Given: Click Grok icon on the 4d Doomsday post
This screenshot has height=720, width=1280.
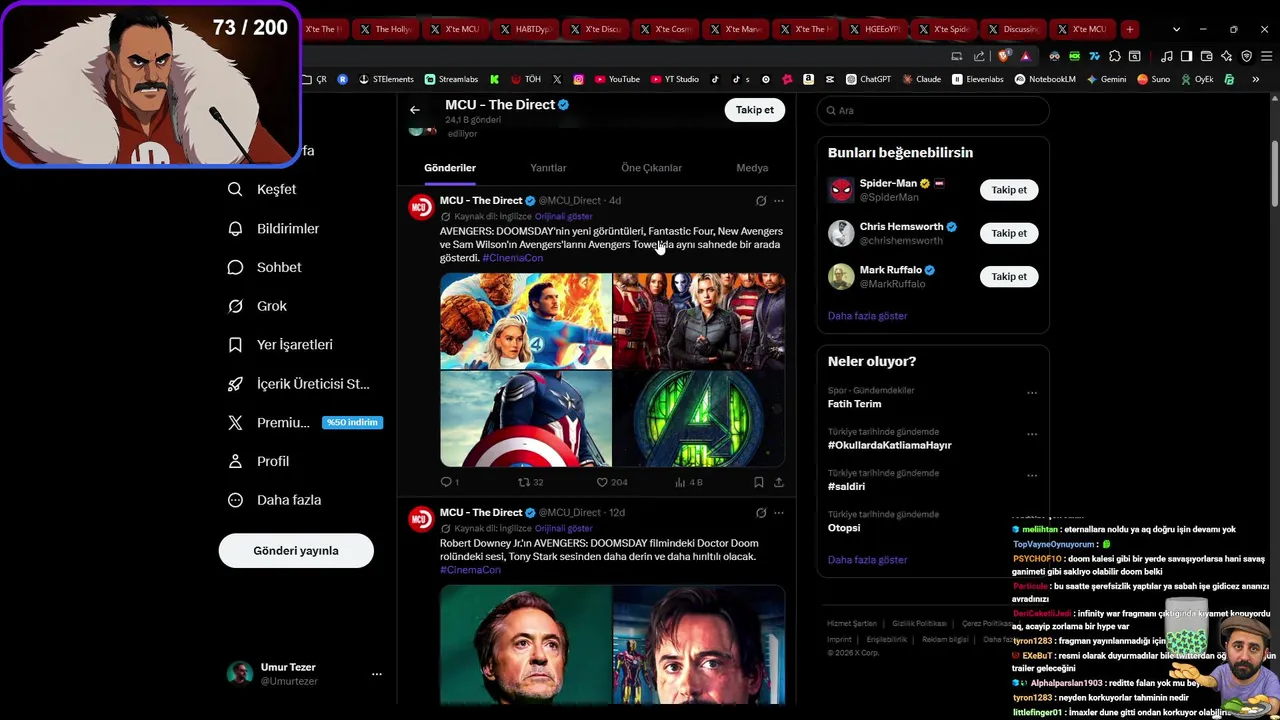Looking at the screenshot, I should (x=761, y=201).
